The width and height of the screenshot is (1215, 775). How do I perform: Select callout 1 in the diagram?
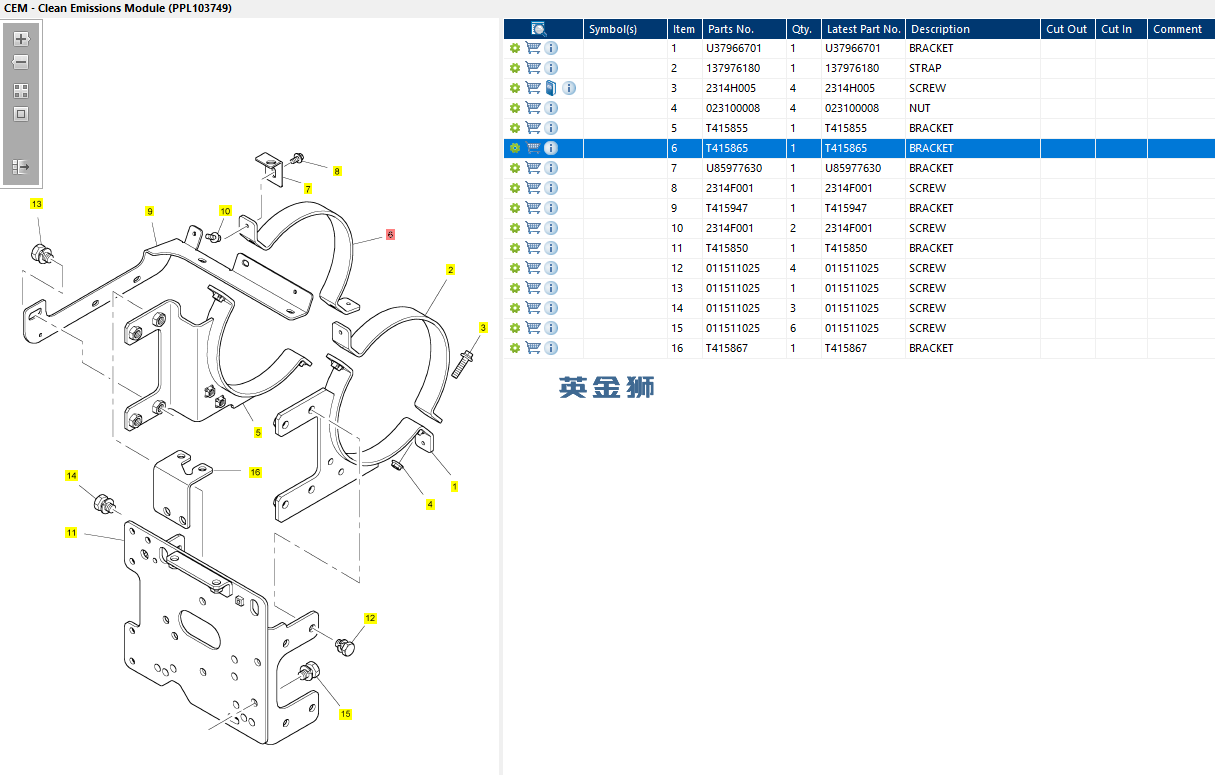pos(455,487)
